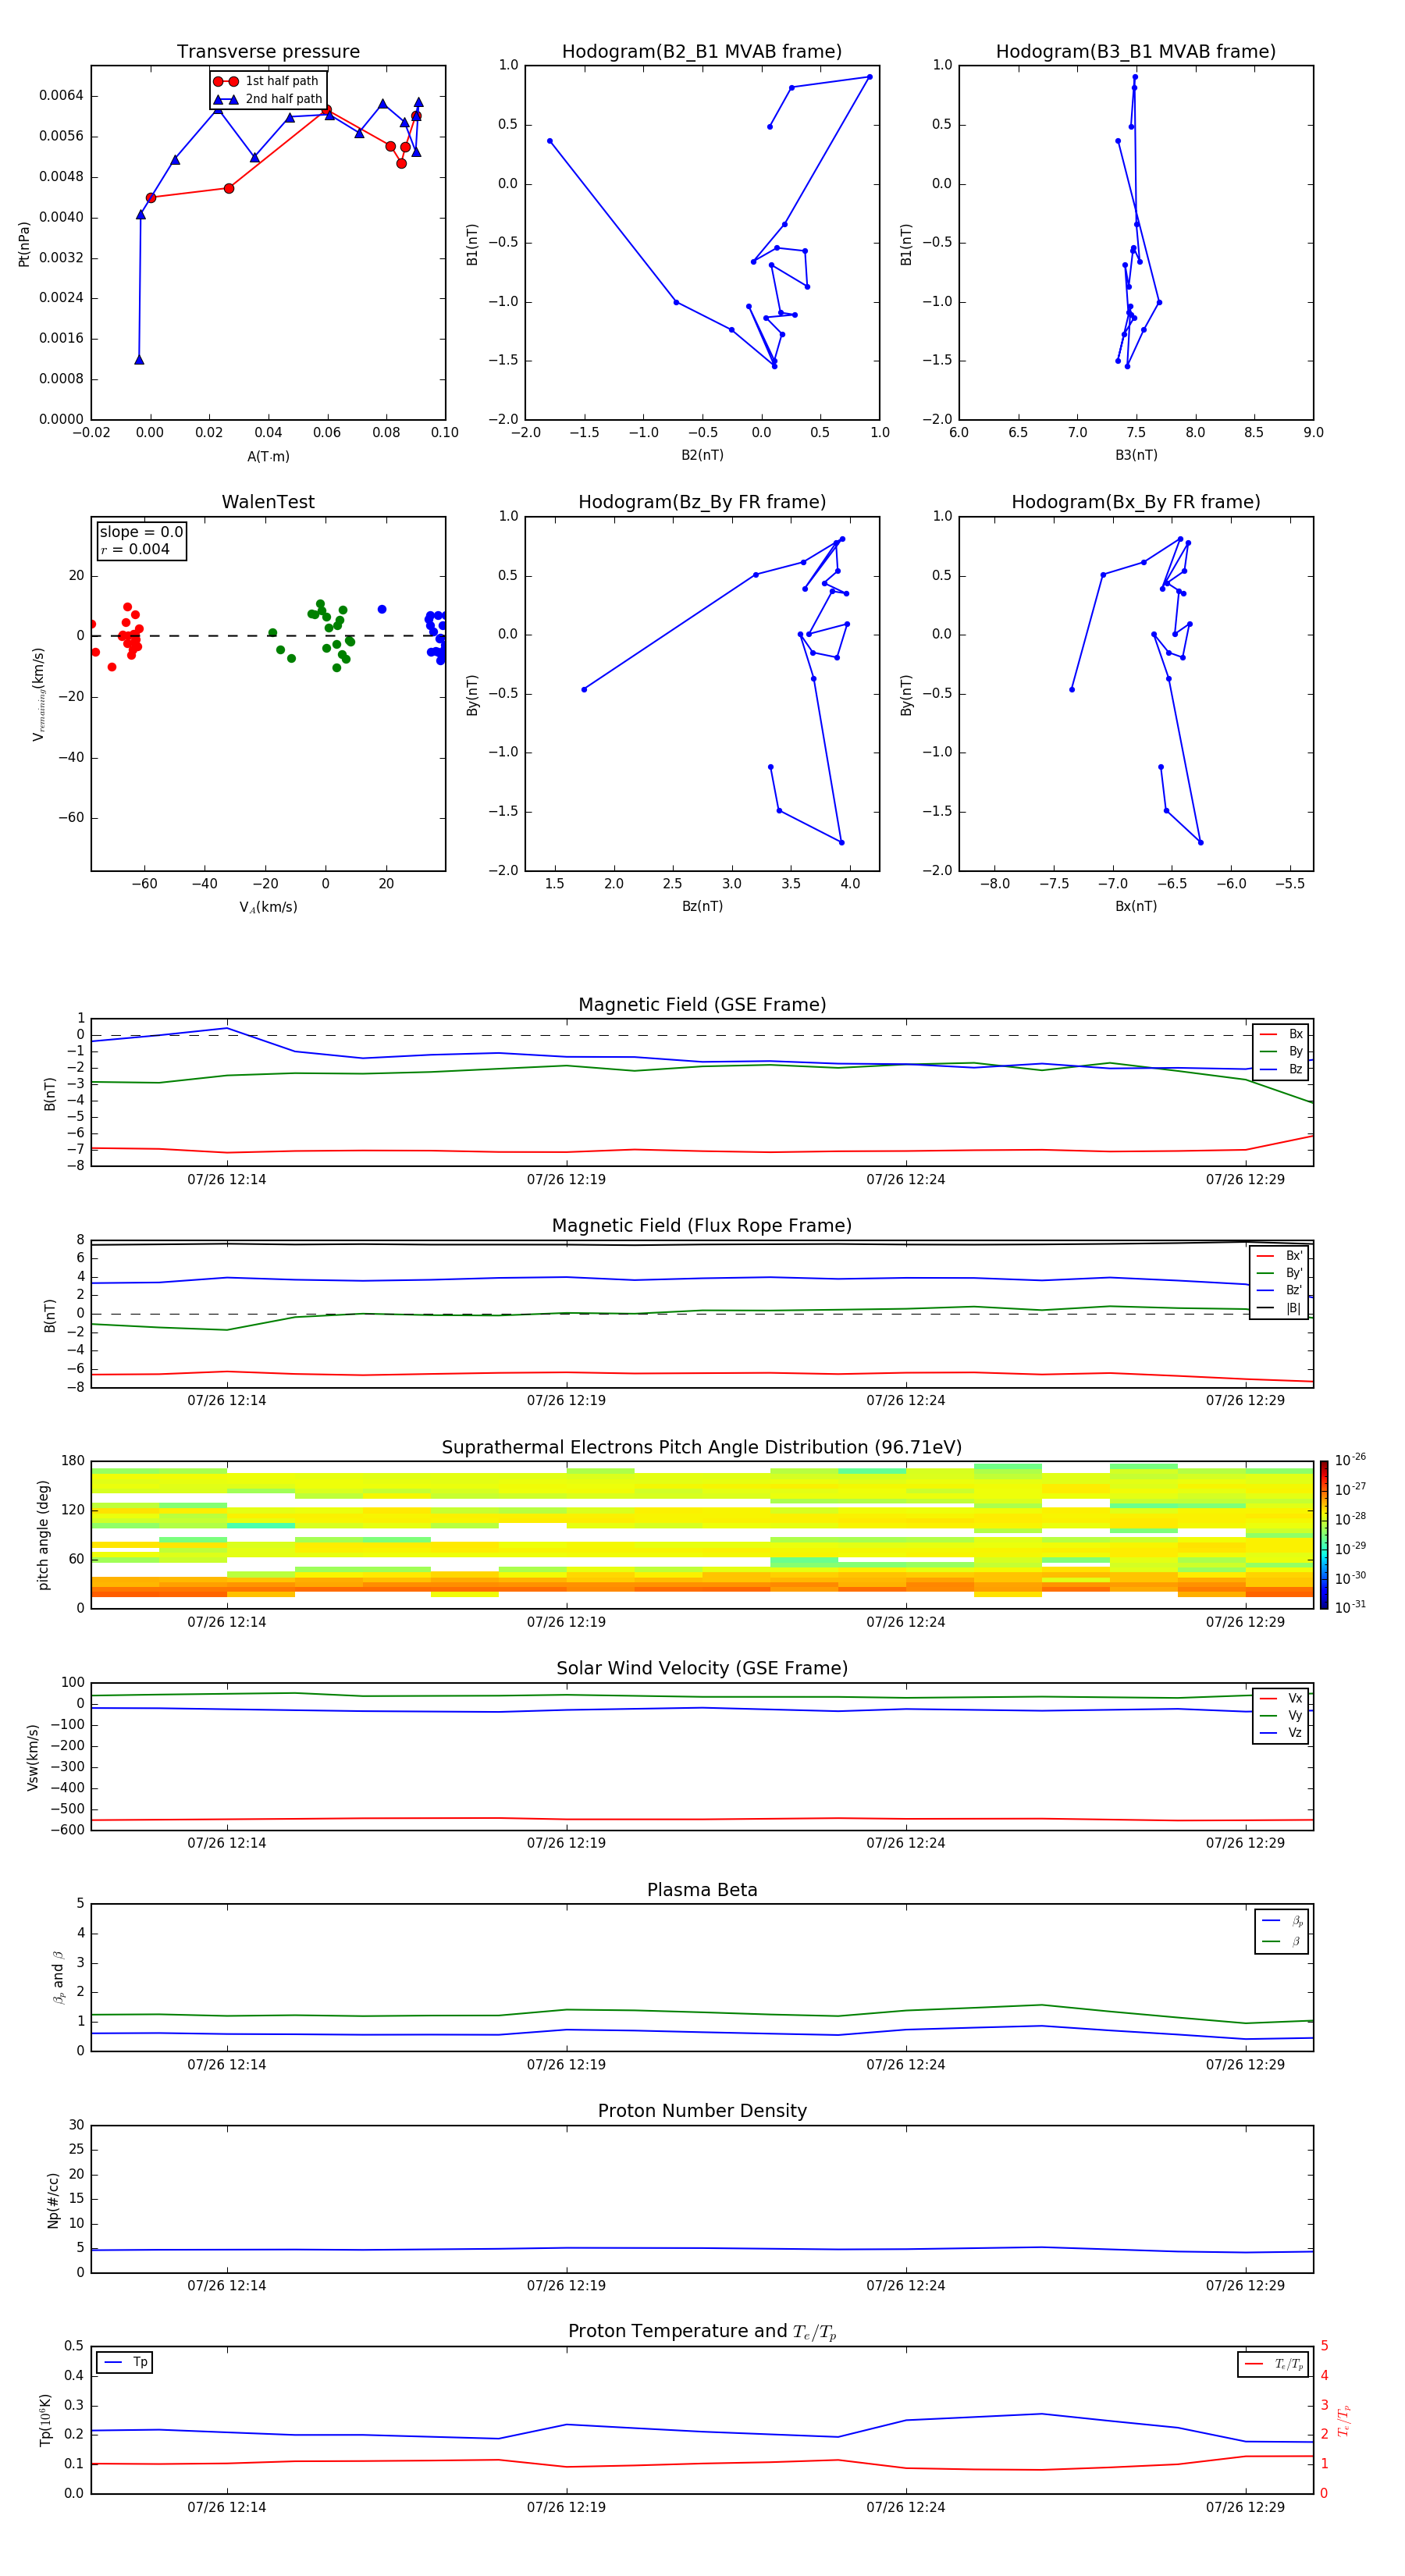Viewport: 1405px width, 2576px height.
Task: Click the 'Pt(nPa)' axis label
Action: click(x=24, y=243)
